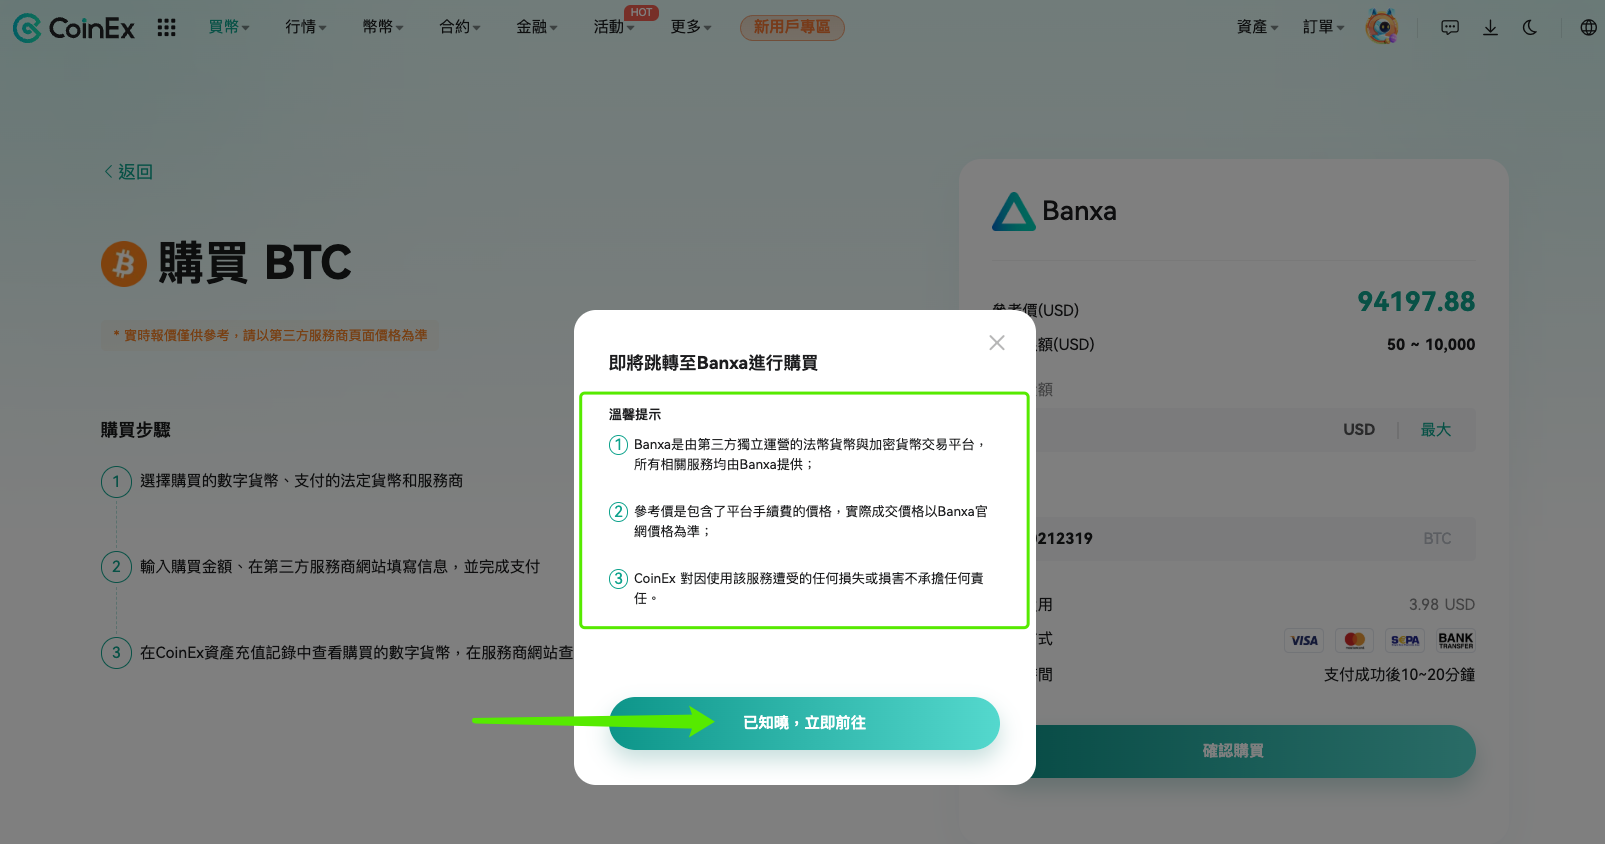Open the user avatar profile

coord(1382,27)
